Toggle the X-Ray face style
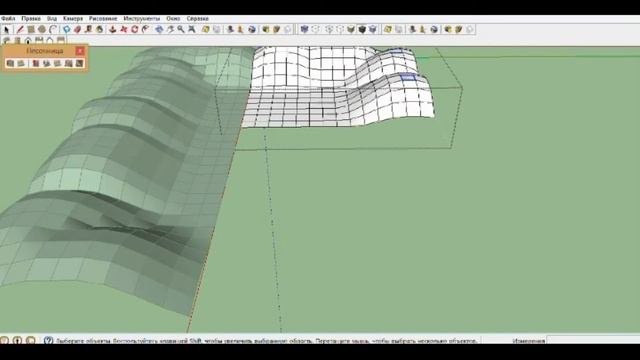This screenshot has height=360, width=640. [304, 29]
